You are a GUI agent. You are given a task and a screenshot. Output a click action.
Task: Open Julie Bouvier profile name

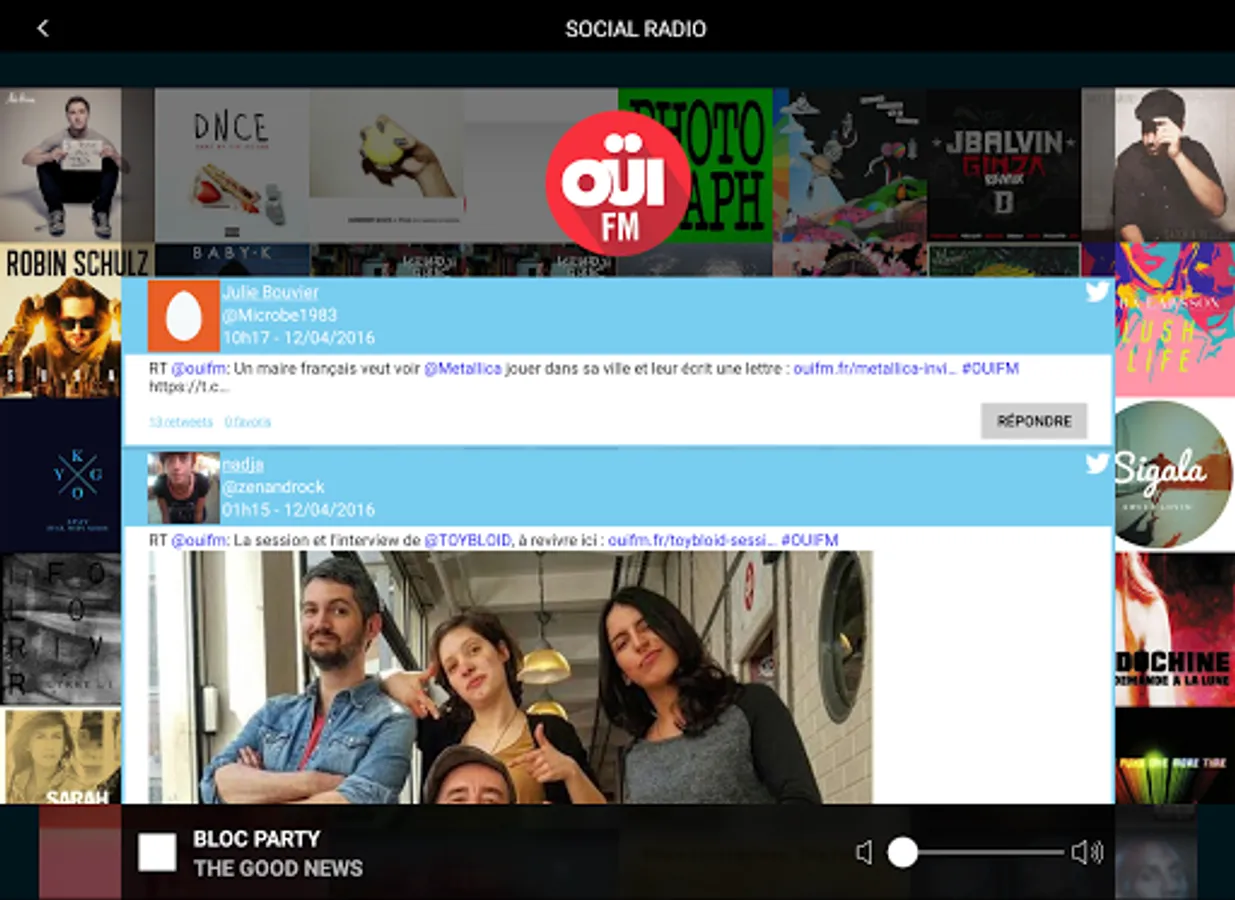tap(270, 292)
